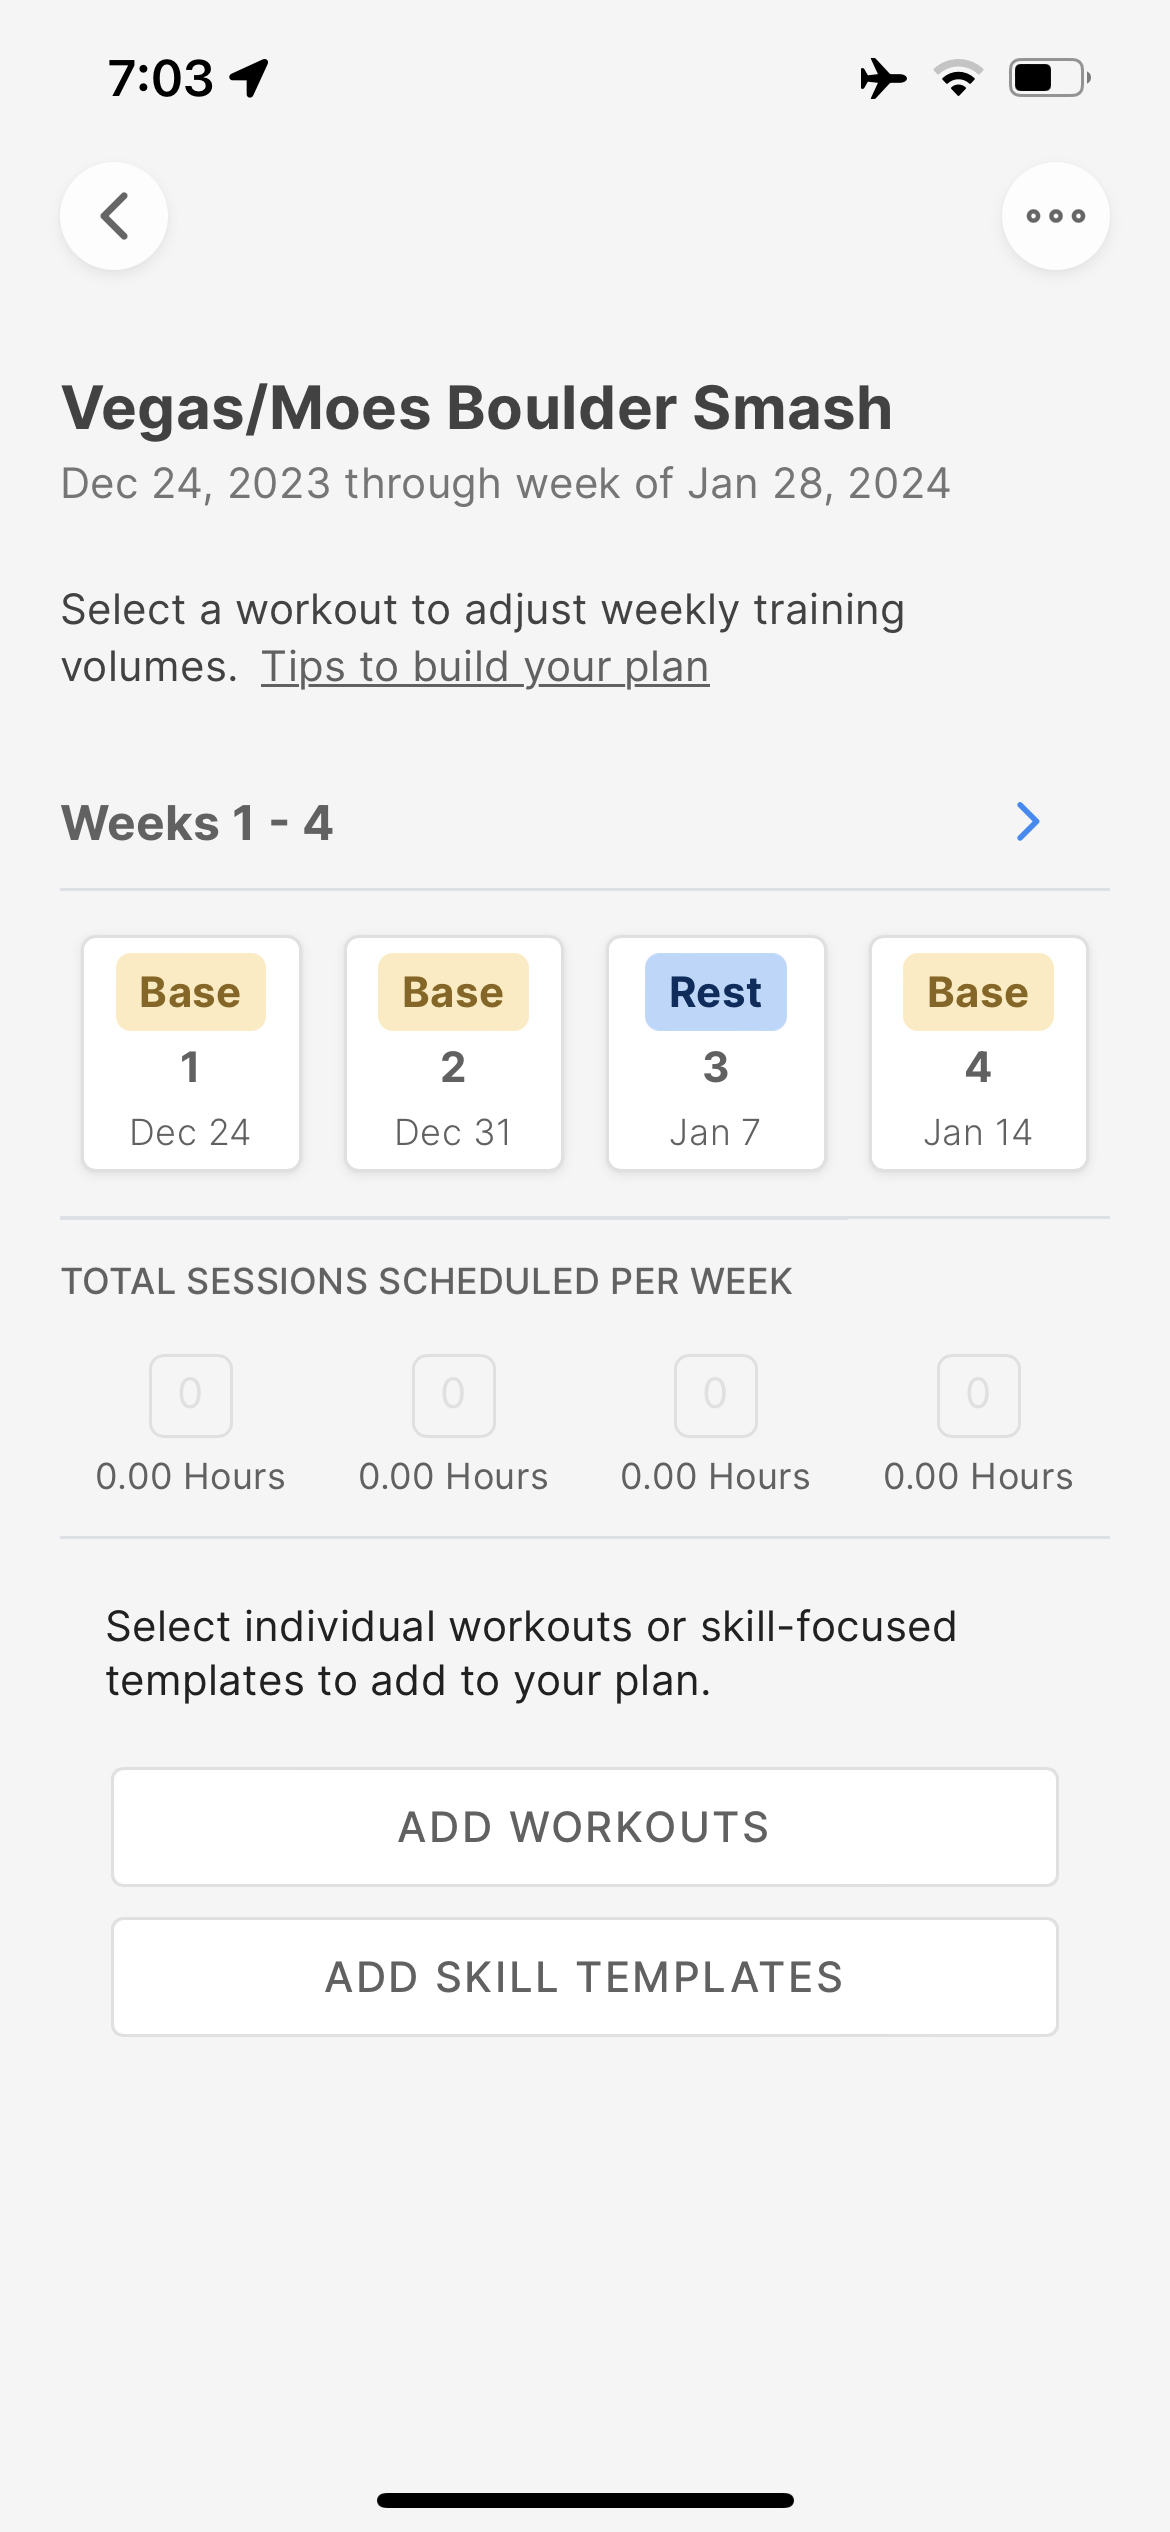1170x2532 pixels.
Task: Tap the week 3 session count box
Action: (716, 1395)
